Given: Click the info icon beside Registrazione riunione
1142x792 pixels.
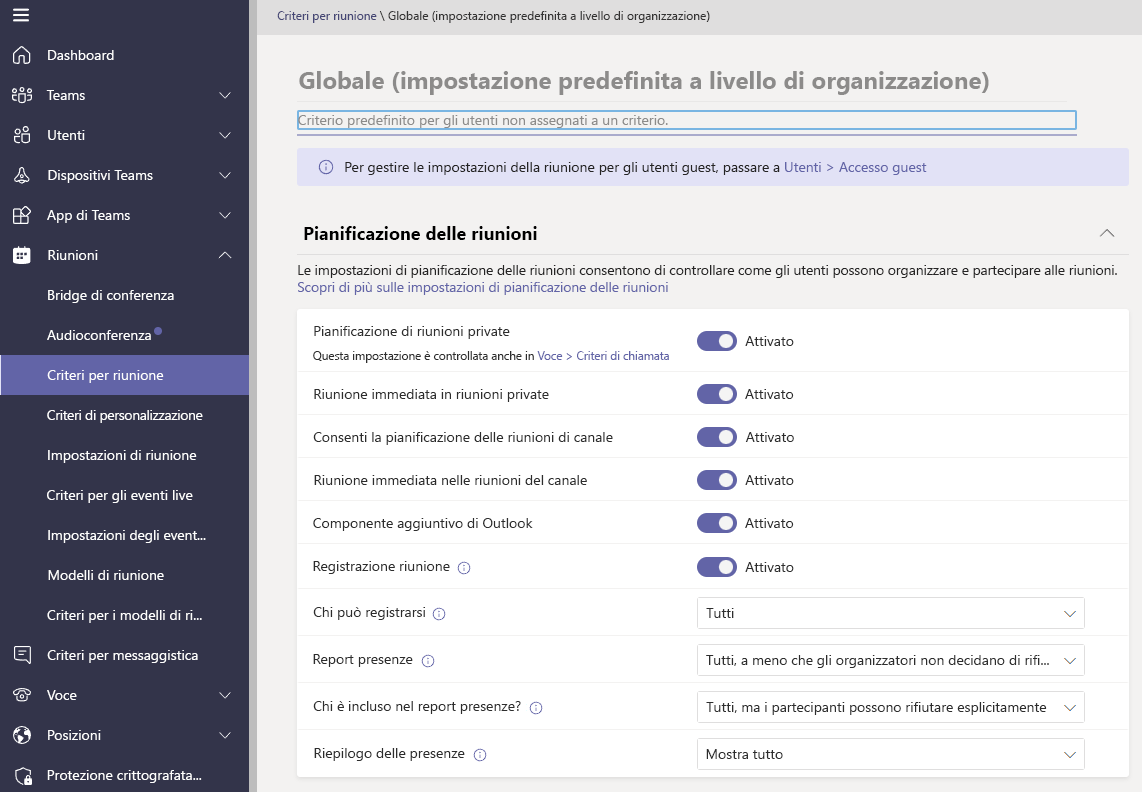Looking at the screenshot, I should pyautogui.click(x=464, y=567).
